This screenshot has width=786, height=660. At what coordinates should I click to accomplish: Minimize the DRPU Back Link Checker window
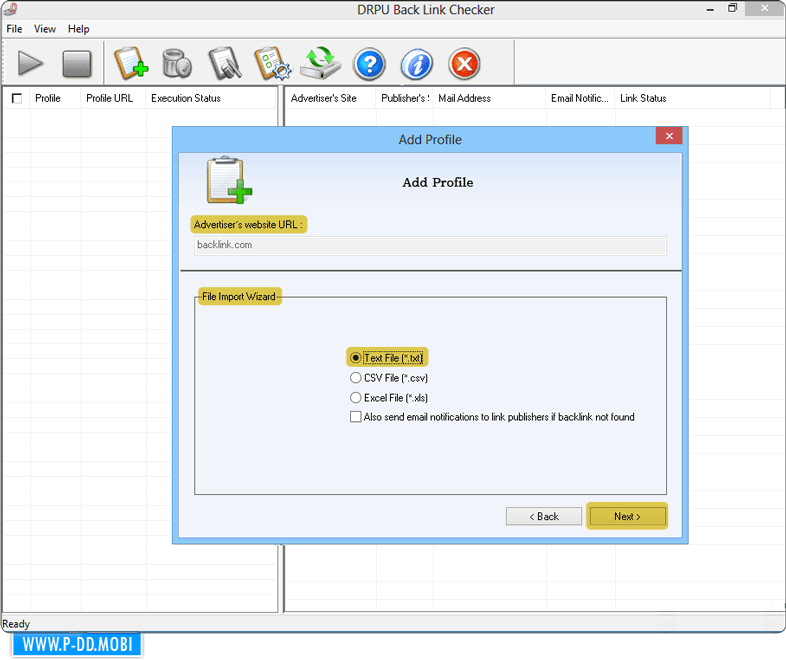(x=710, y=9)
